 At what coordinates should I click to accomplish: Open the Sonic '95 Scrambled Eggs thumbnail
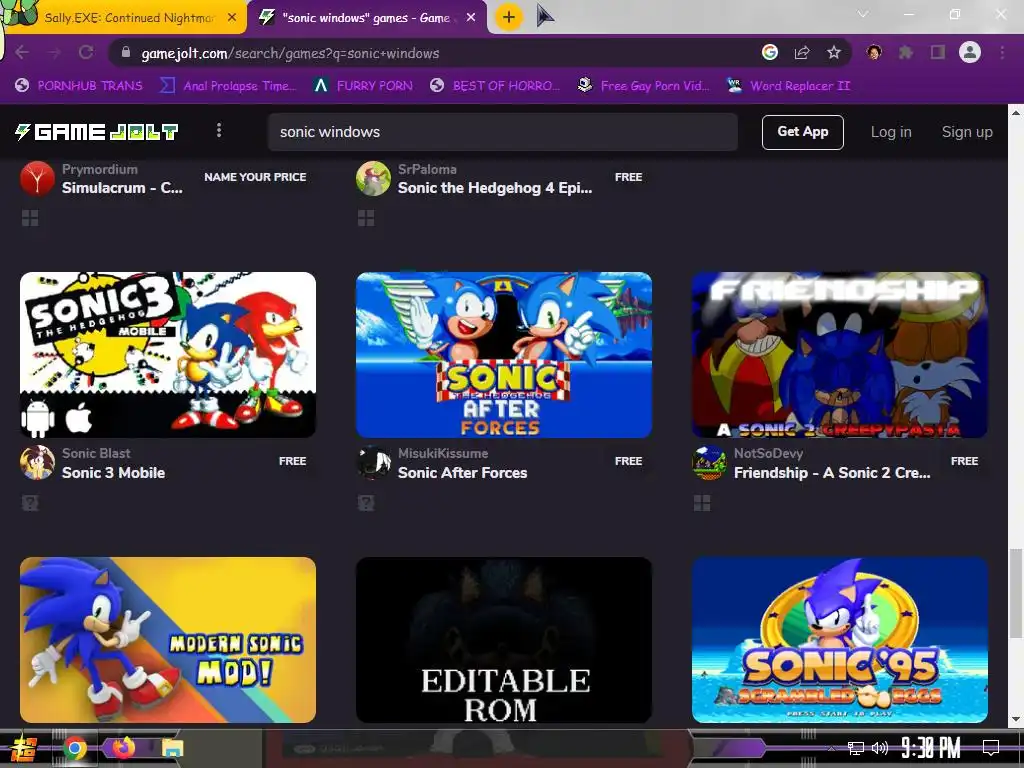pos(840,640)
